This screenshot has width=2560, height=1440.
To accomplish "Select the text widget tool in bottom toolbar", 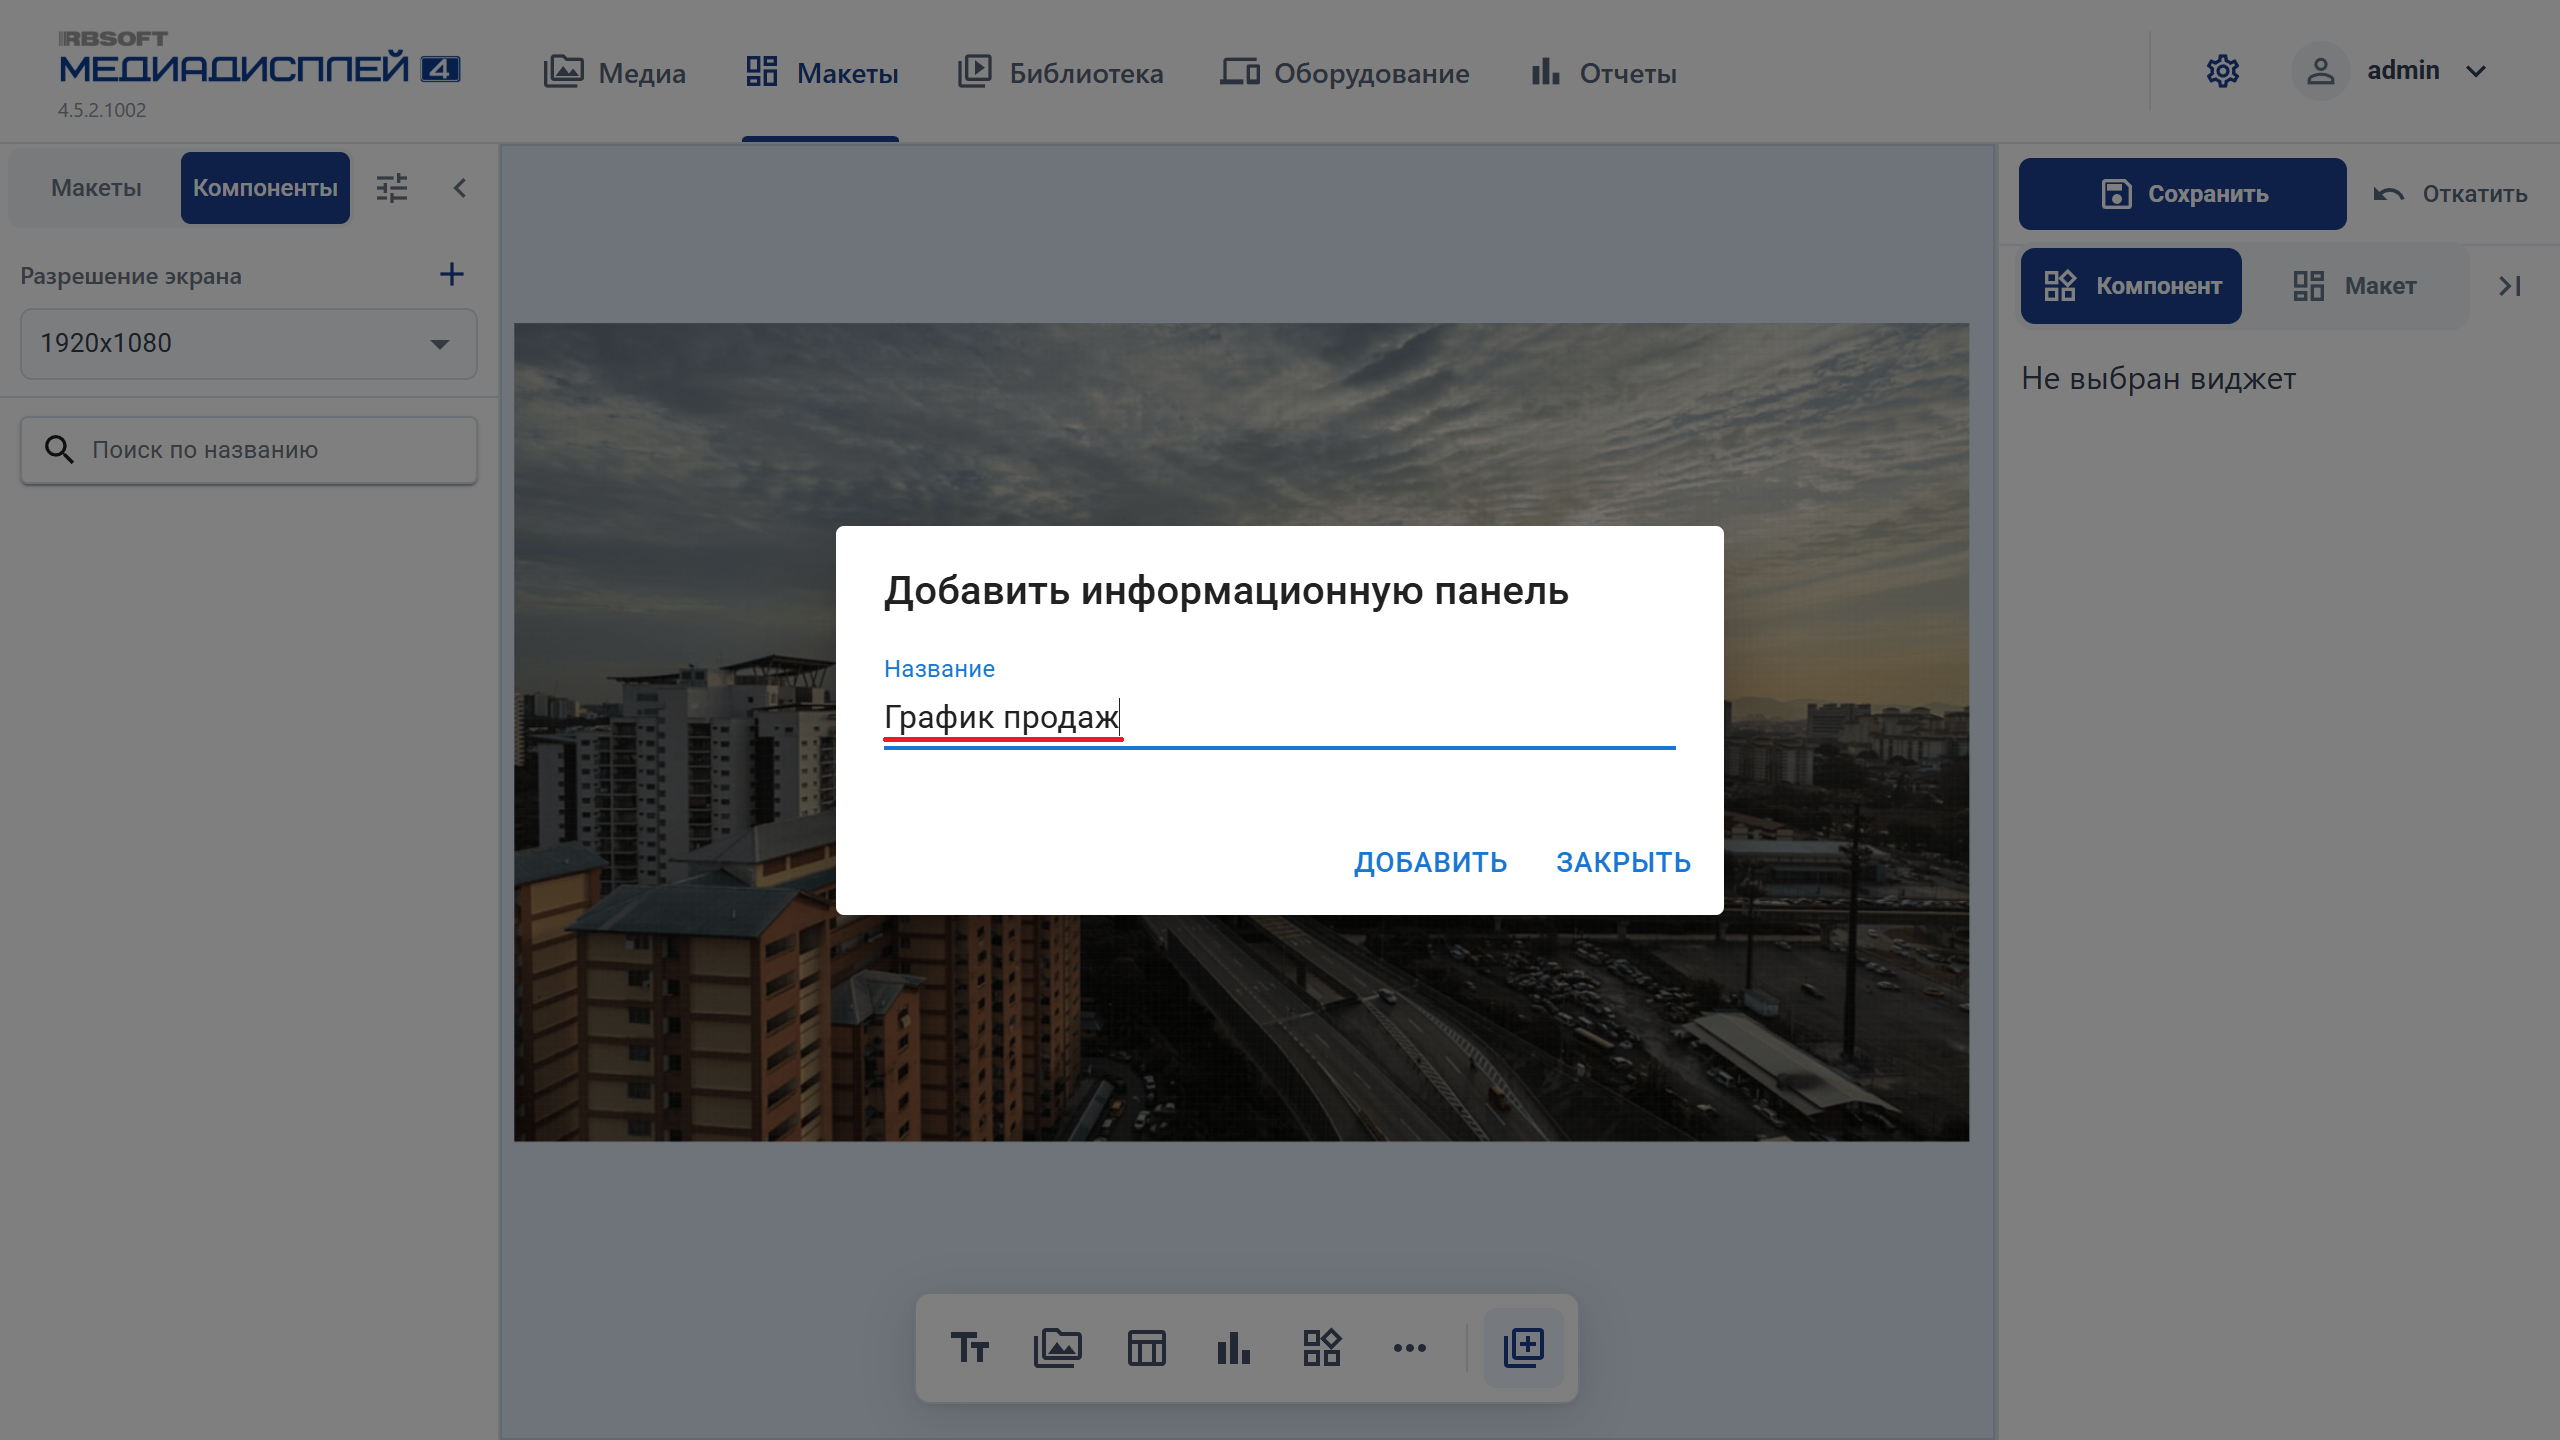I will click(x=969, y=1348).
